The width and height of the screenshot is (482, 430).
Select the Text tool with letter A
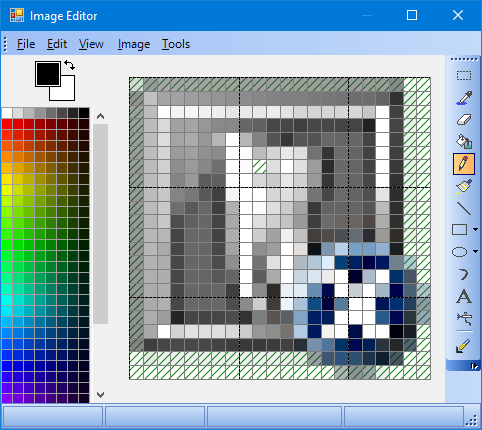[464, 296]
